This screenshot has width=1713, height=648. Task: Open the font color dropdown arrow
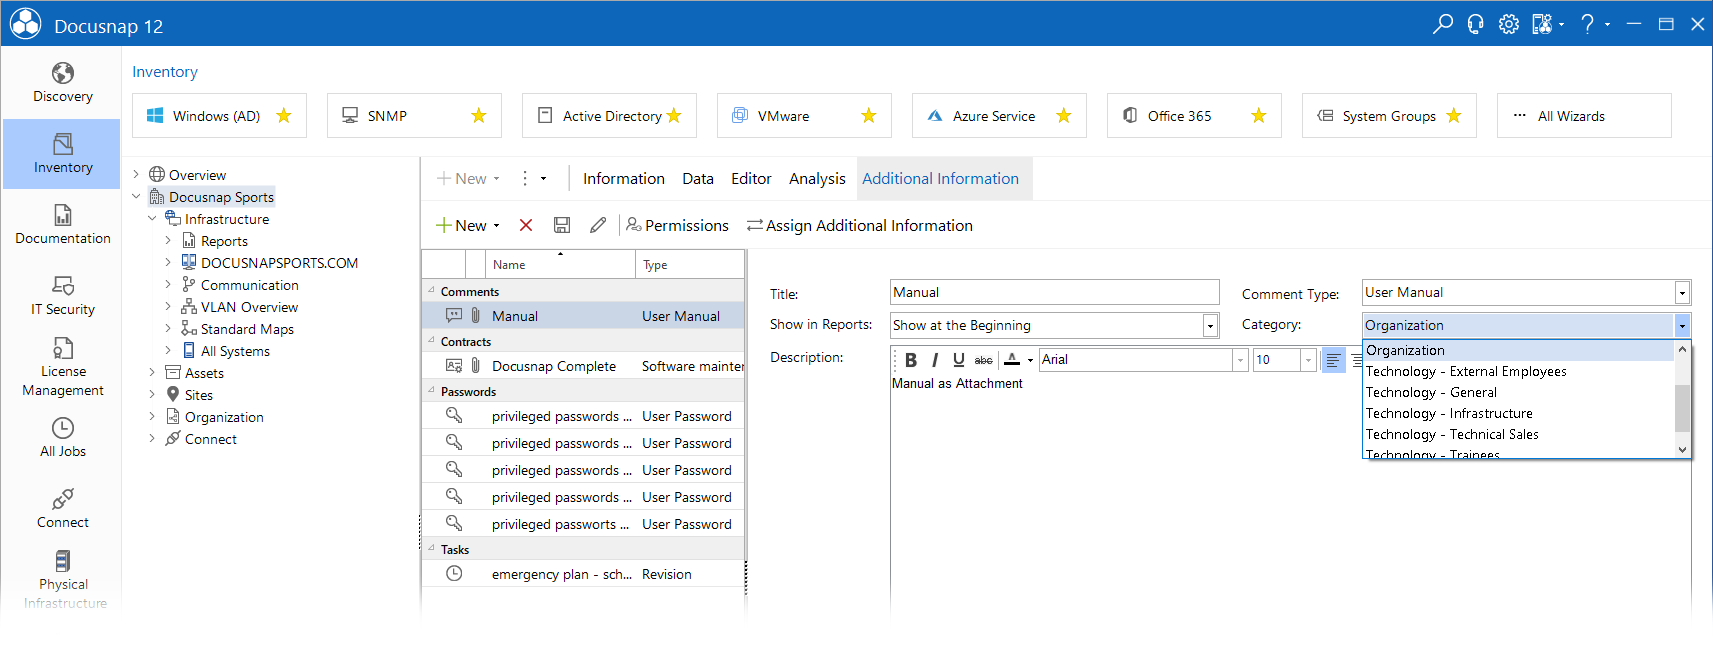(x=1030, y=360)
